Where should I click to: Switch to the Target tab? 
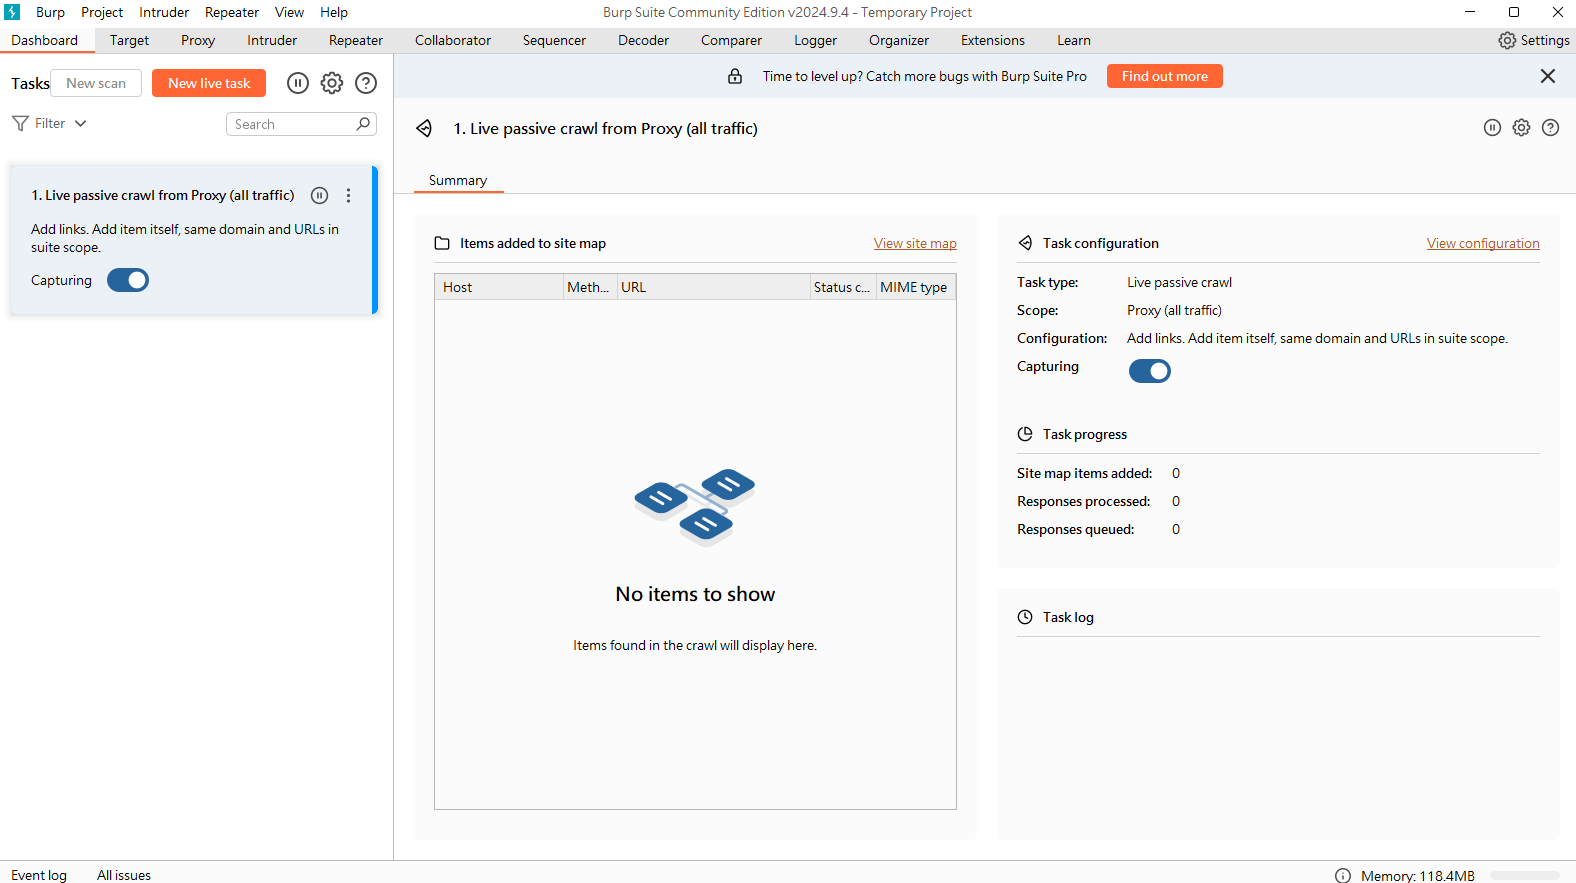click(129, 40)
